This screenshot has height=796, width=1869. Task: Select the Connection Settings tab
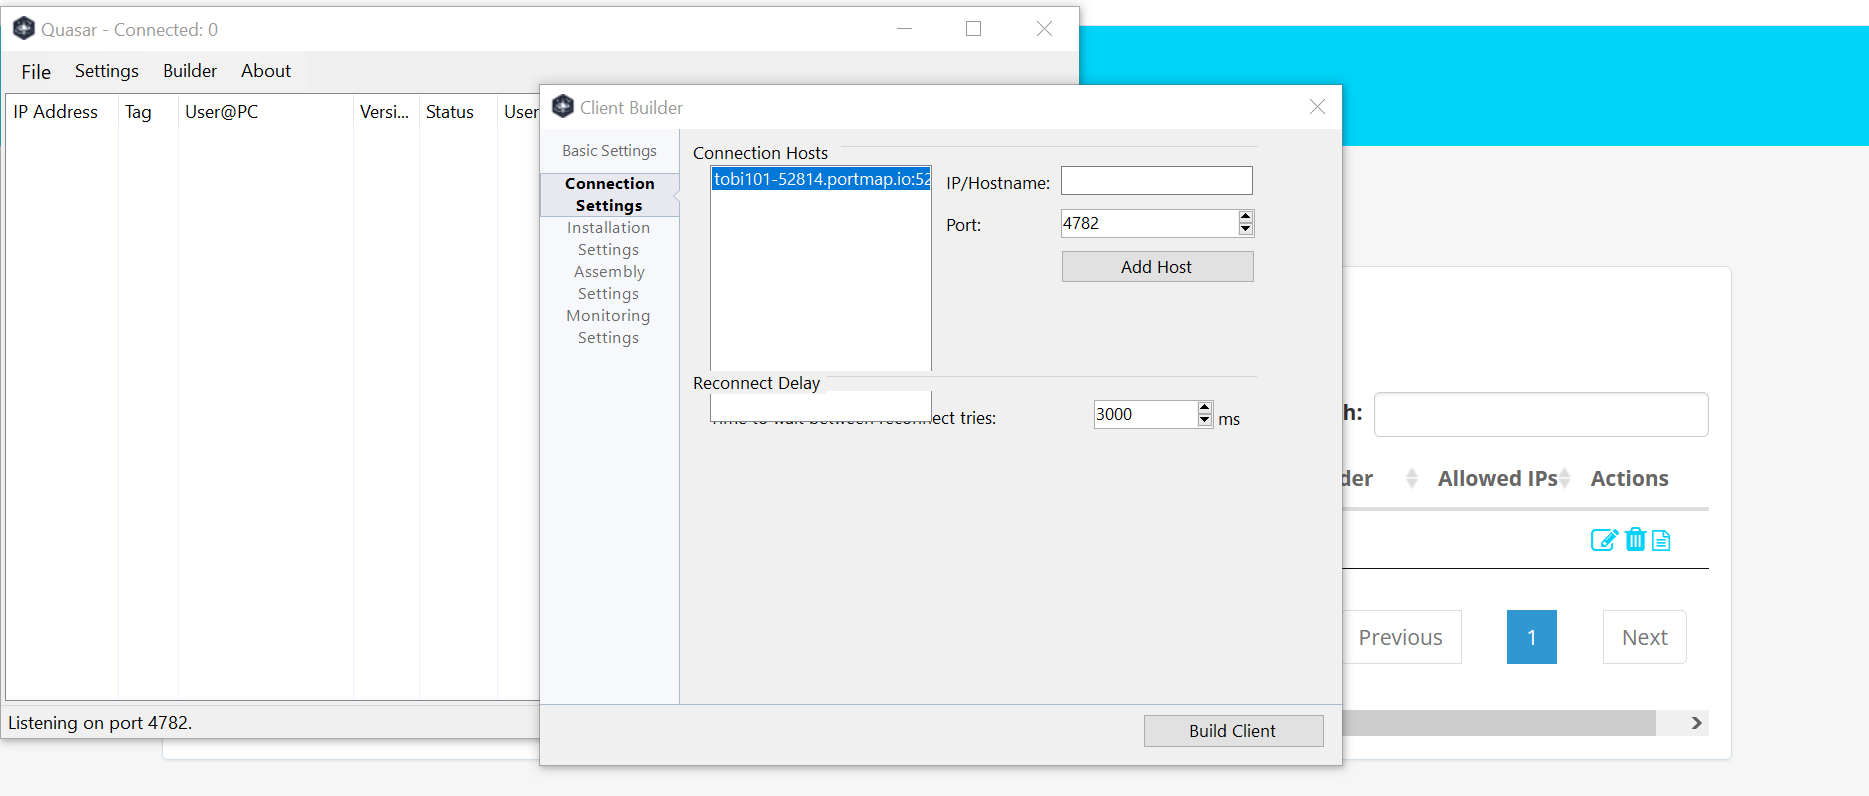coord(609,194)
